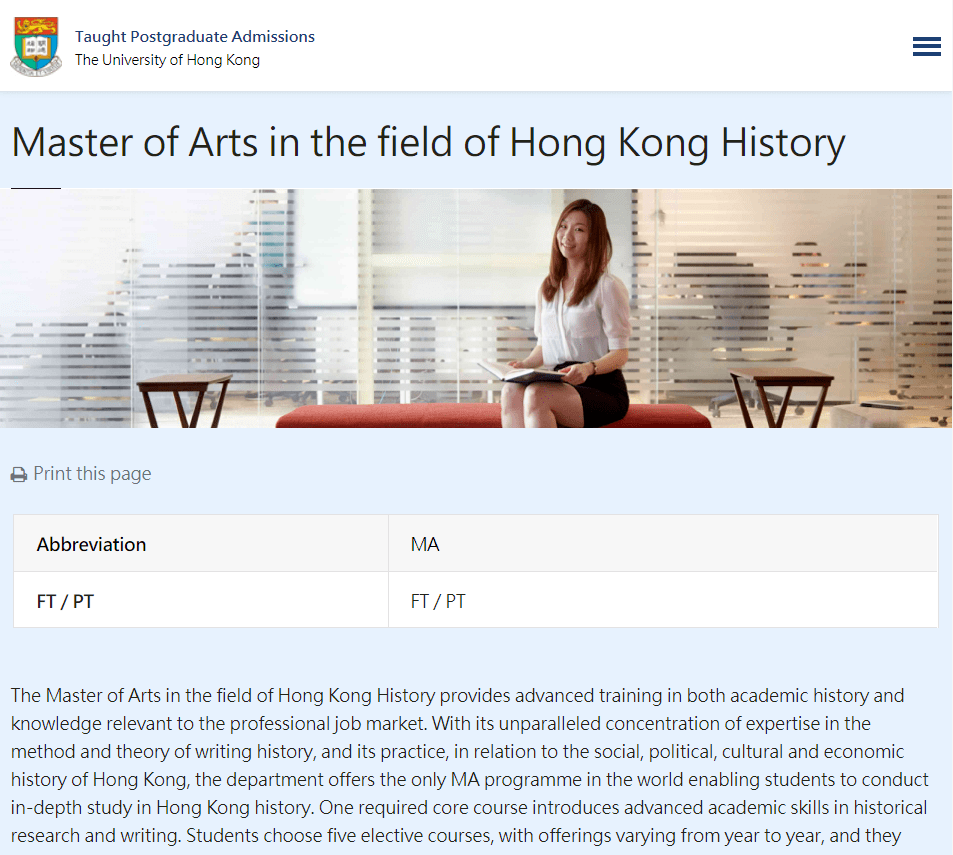Screen dimensions: 953x855
Task: Click the HKU crest logo
Action: (36, 46)
